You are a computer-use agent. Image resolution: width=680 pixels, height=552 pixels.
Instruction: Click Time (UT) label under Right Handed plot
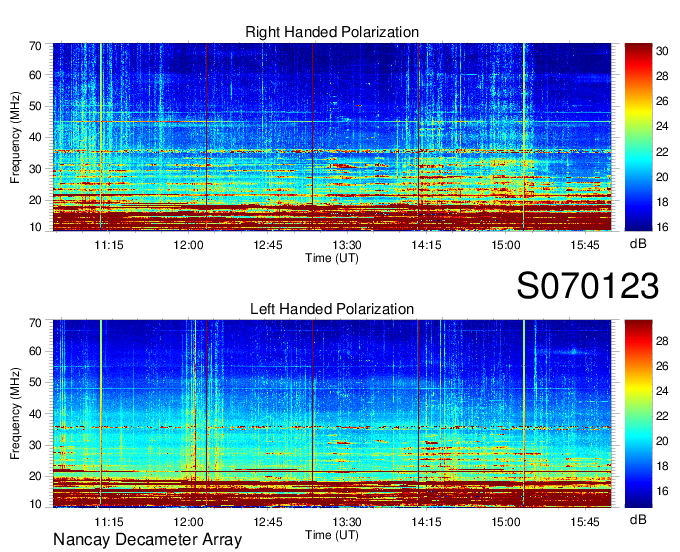click(x=332, y=258)
